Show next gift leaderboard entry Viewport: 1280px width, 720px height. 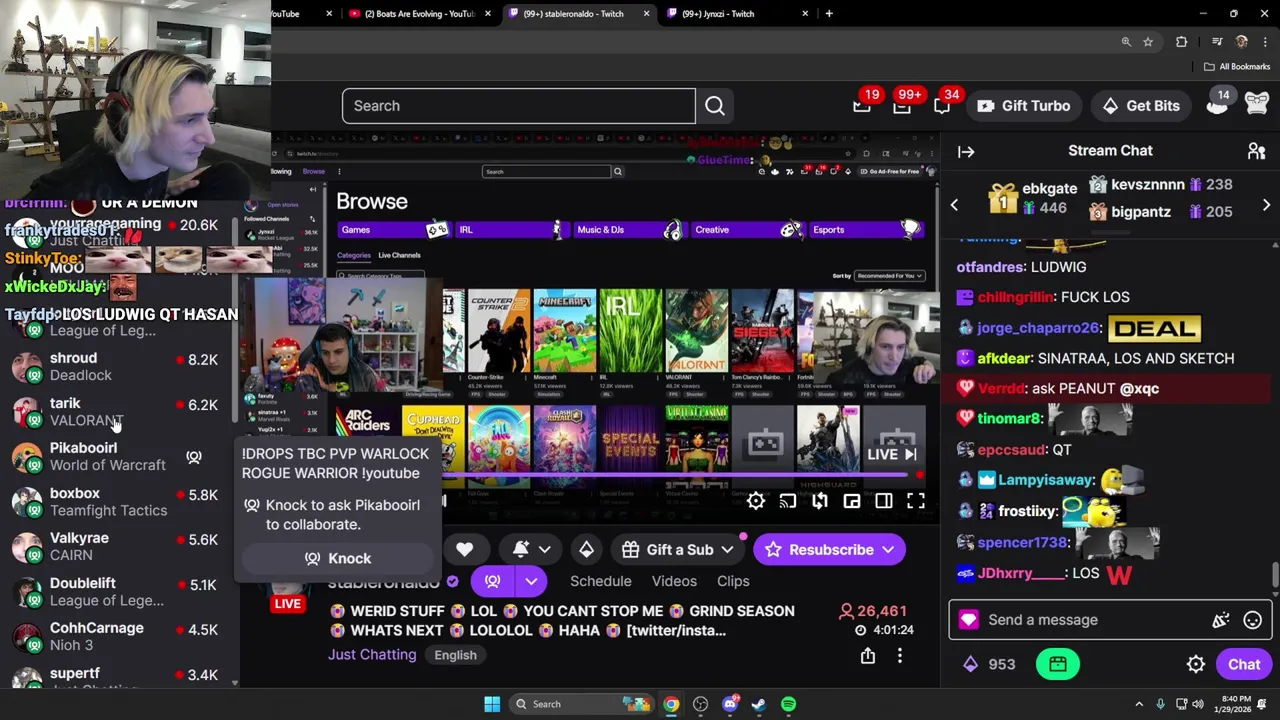pyautogui.click(x=1266, y=205)
